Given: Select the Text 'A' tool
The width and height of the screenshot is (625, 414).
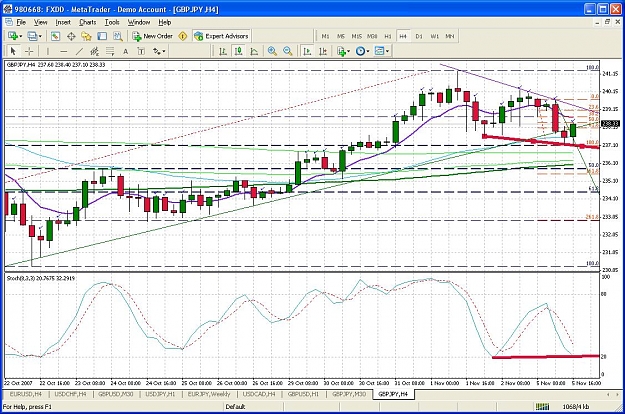Looking at the screenshot, I should (x=126, y=51).
